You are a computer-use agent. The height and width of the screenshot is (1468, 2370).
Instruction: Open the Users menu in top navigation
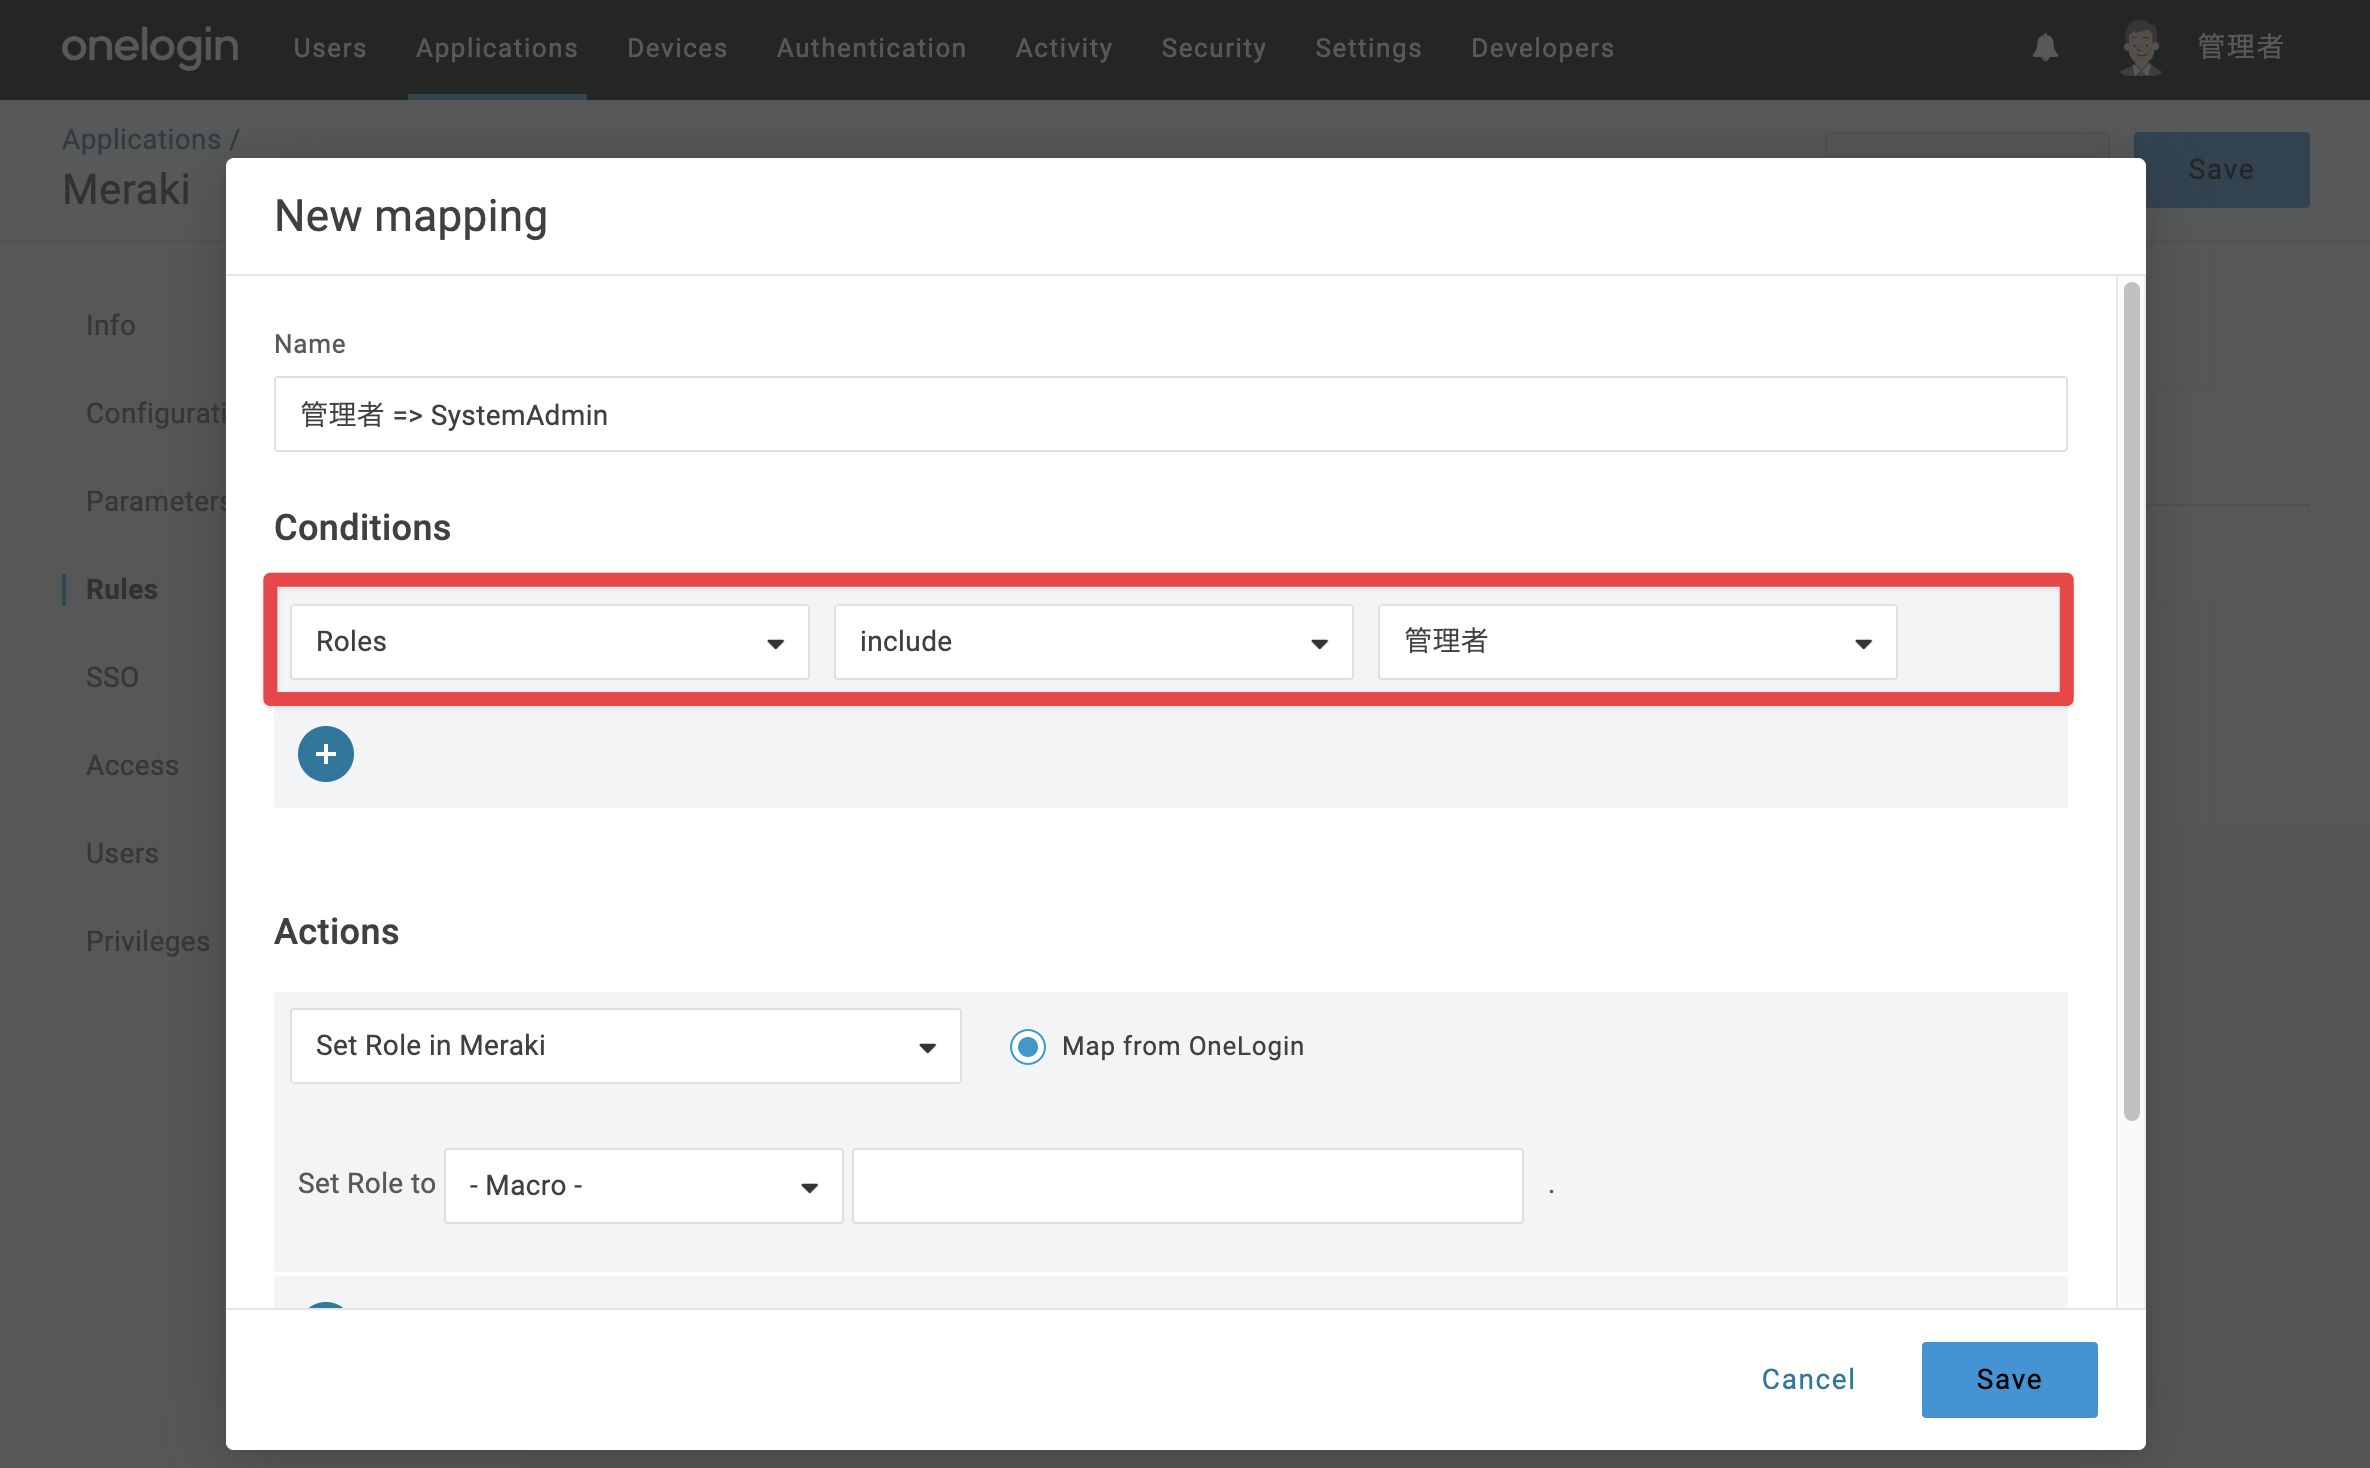pyautogui.click(x=330, y=48)
